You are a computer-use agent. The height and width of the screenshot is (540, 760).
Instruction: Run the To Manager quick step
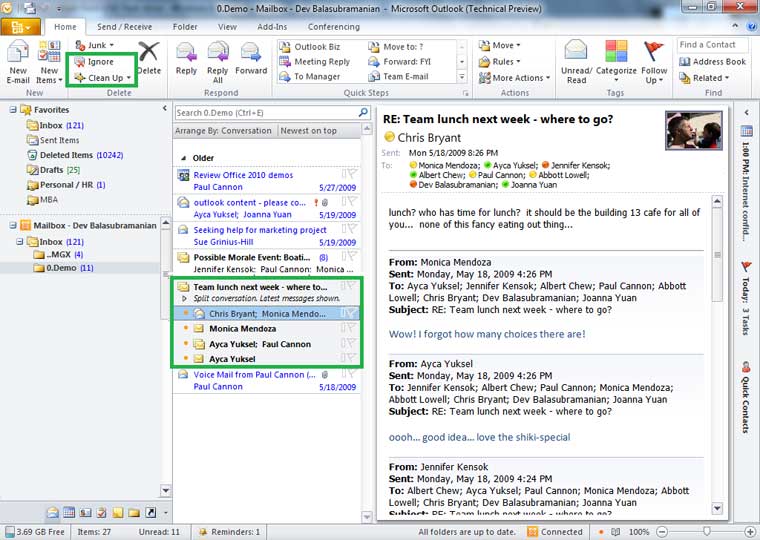point(310,77)
